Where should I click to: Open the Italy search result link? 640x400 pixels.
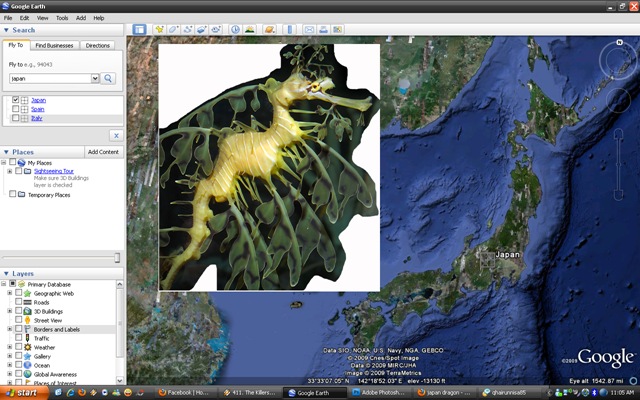point(37,118)
